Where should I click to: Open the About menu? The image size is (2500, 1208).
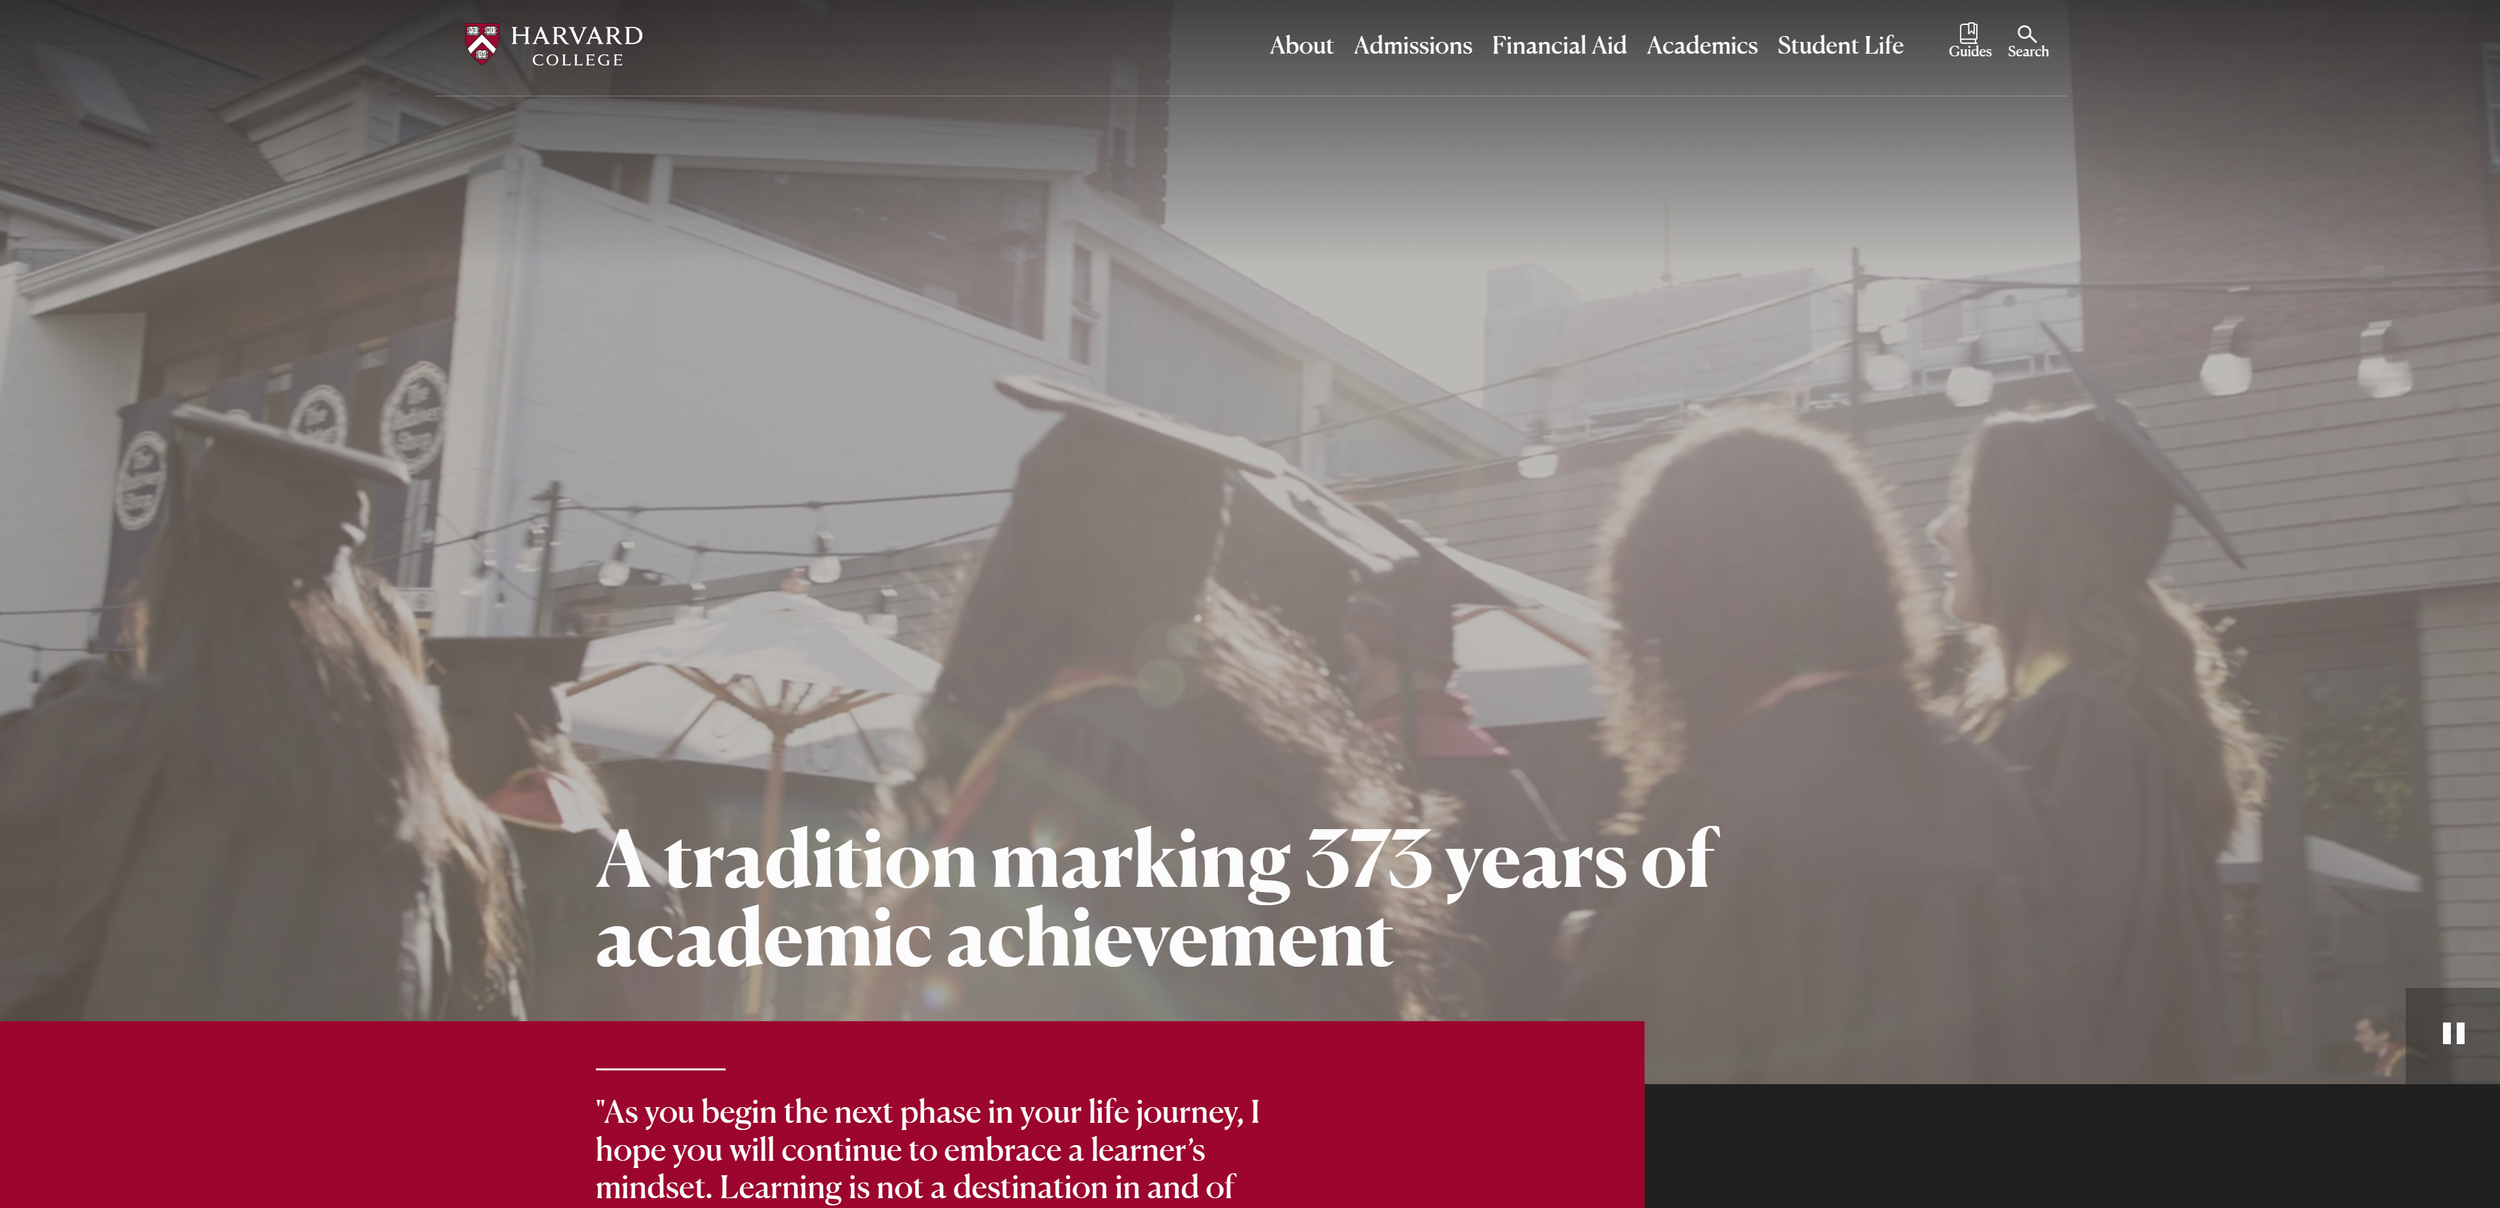point(1300,46)
